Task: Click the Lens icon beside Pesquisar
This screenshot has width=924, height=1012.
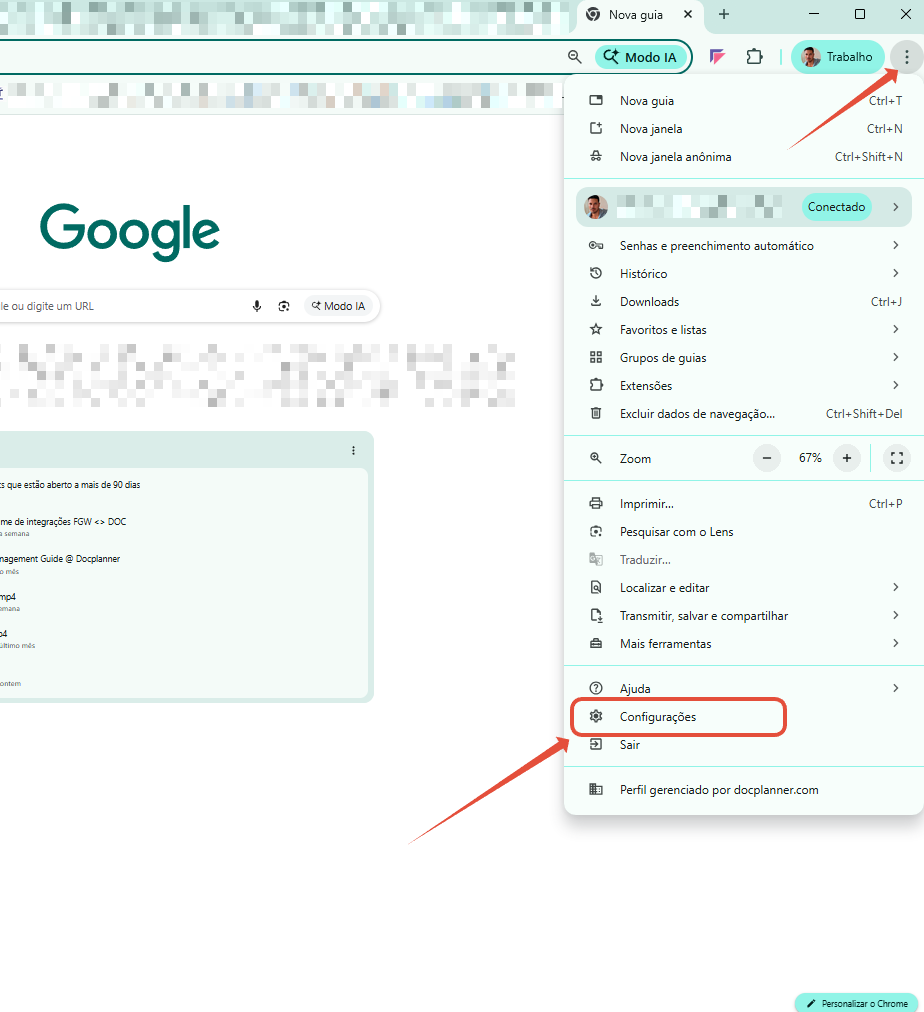Action: pyautogui.click(x=596, y=531)
